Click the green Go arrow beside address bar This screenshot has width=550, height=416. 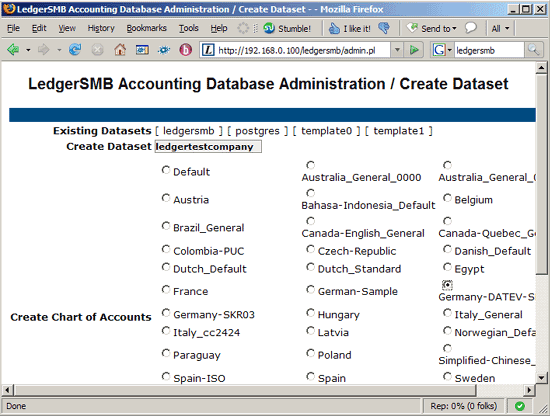[414, 50]
